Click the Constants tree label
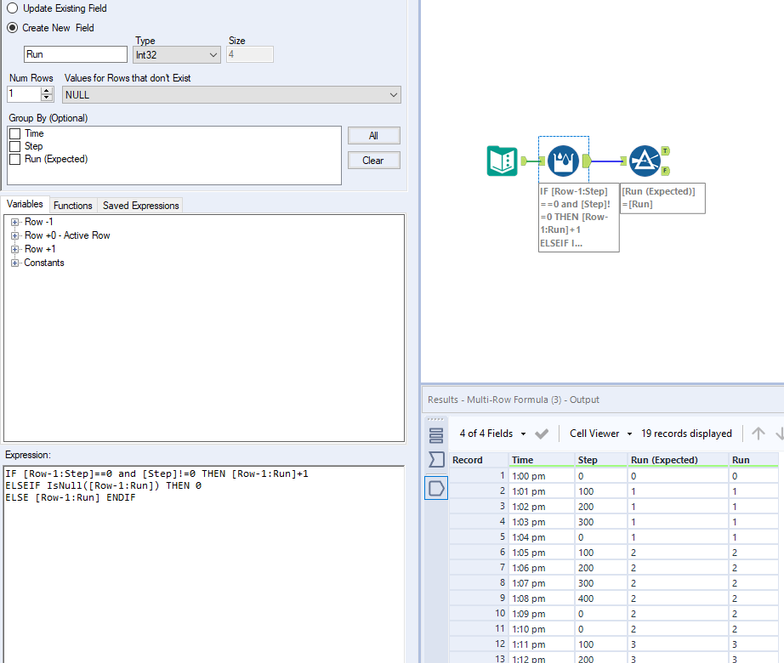This screenshot has width=784, height=663. (x=44, y=263)
